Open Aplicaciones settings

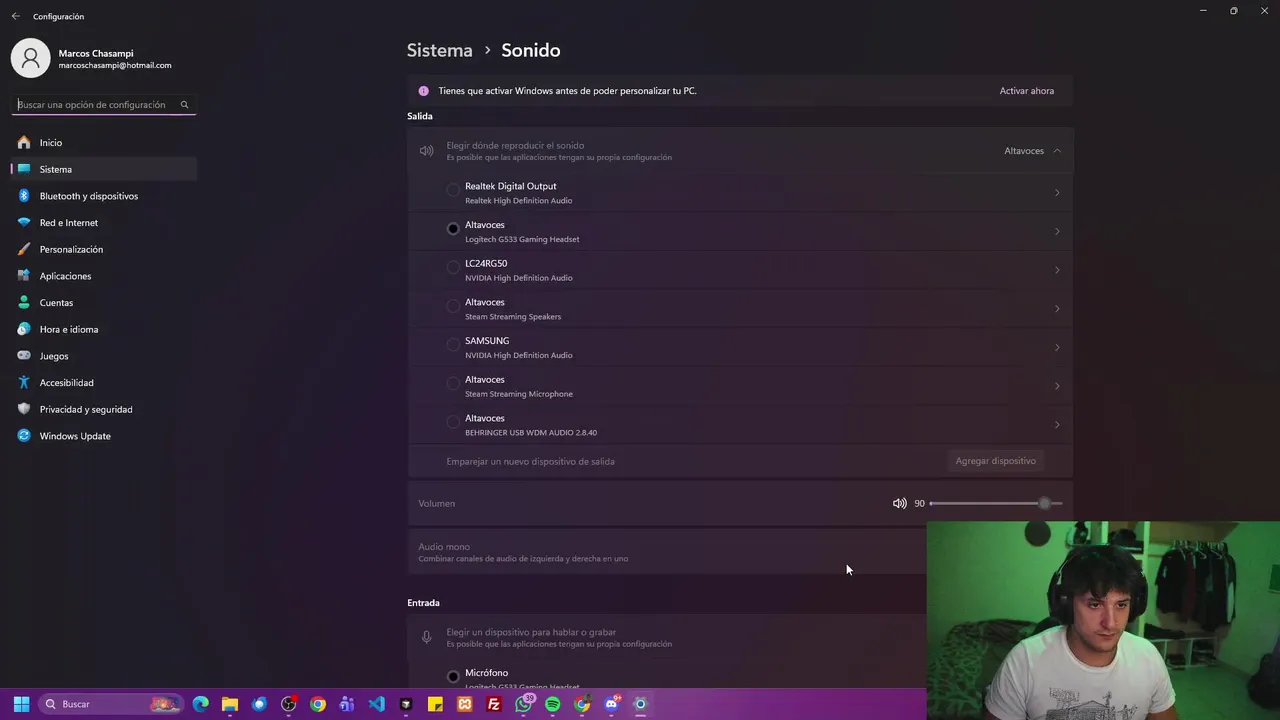point(104,276)
